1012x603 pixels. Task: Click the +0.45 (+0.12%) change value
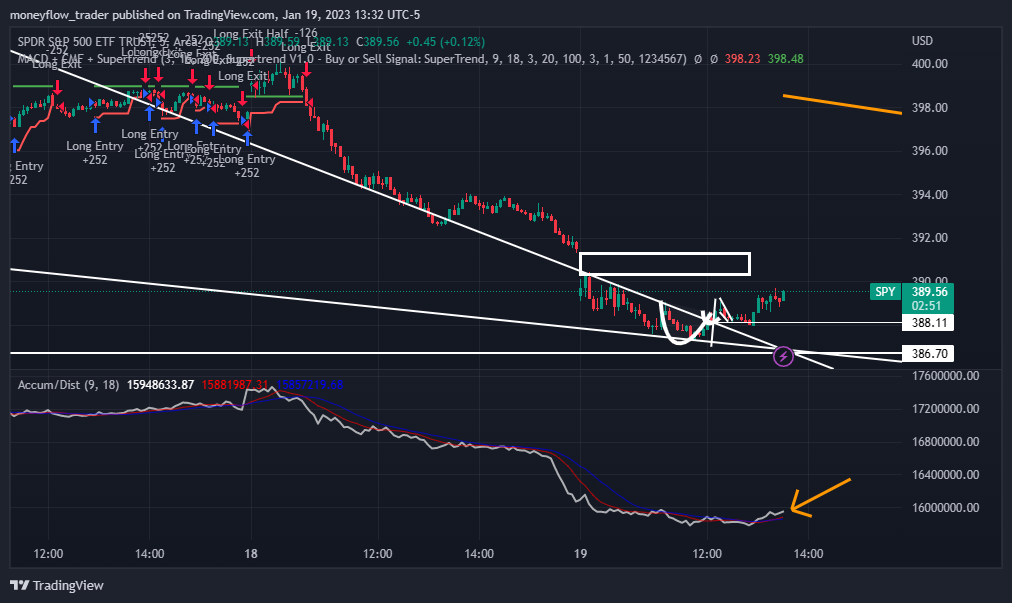pos(445,42)
